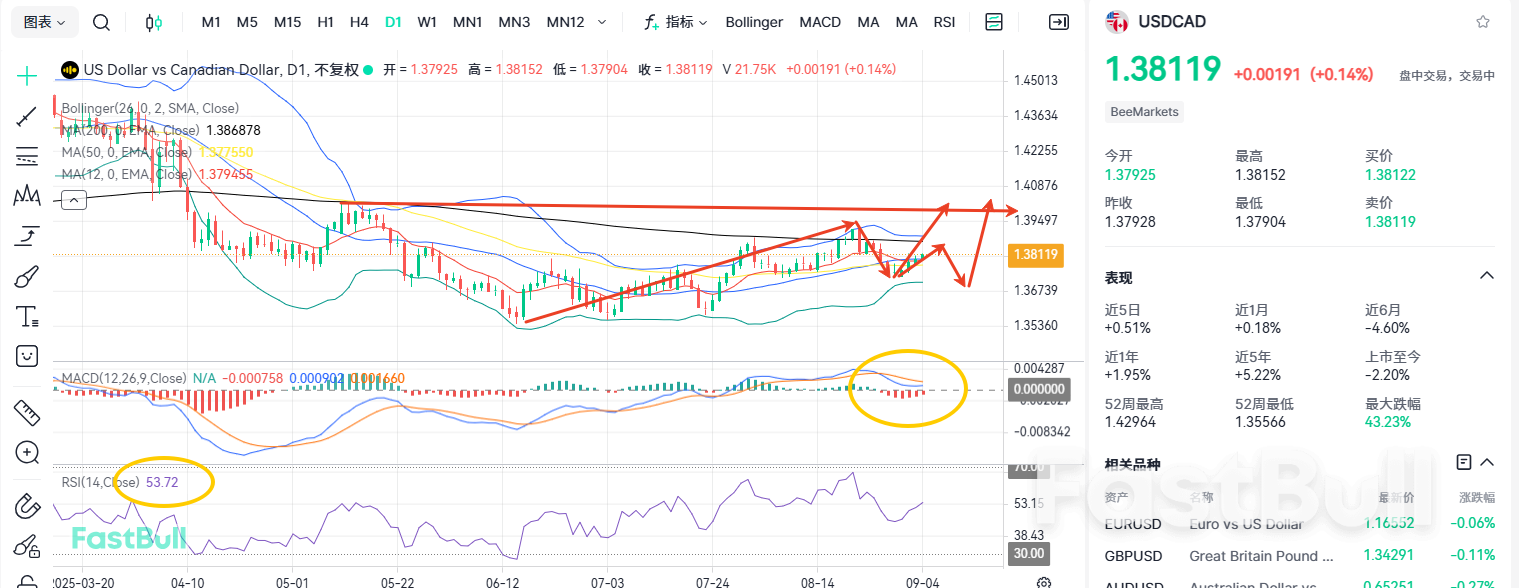Screen dimensions: 1519x588
Task: Select the text annotation tool
Action: coord(26,316)
